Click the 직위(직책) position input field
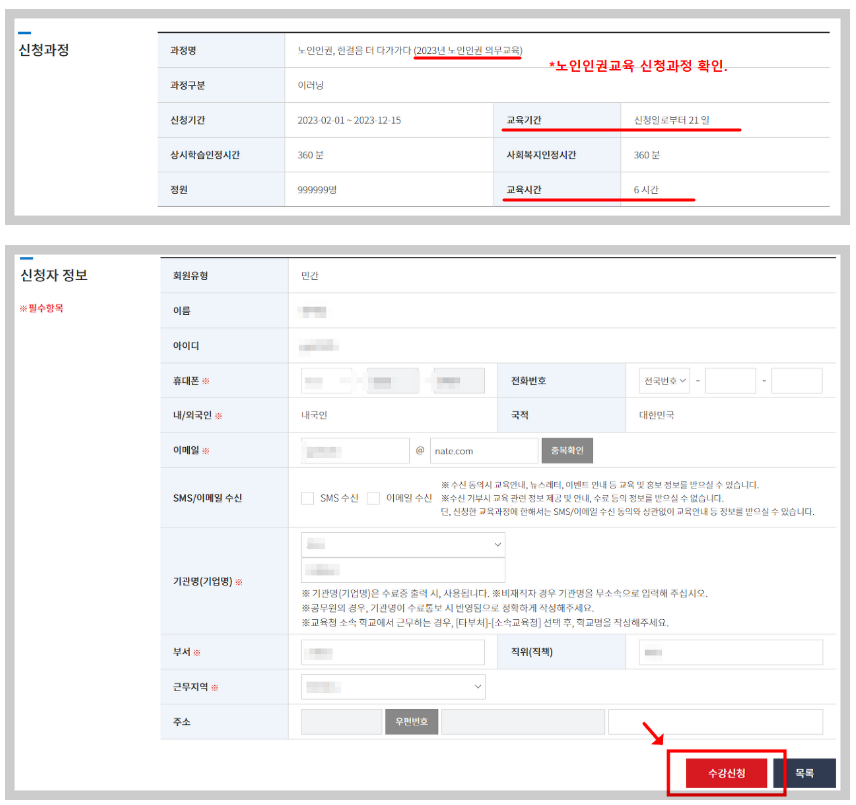The width and height of the screenshot is (856, 805). [730, 652]
